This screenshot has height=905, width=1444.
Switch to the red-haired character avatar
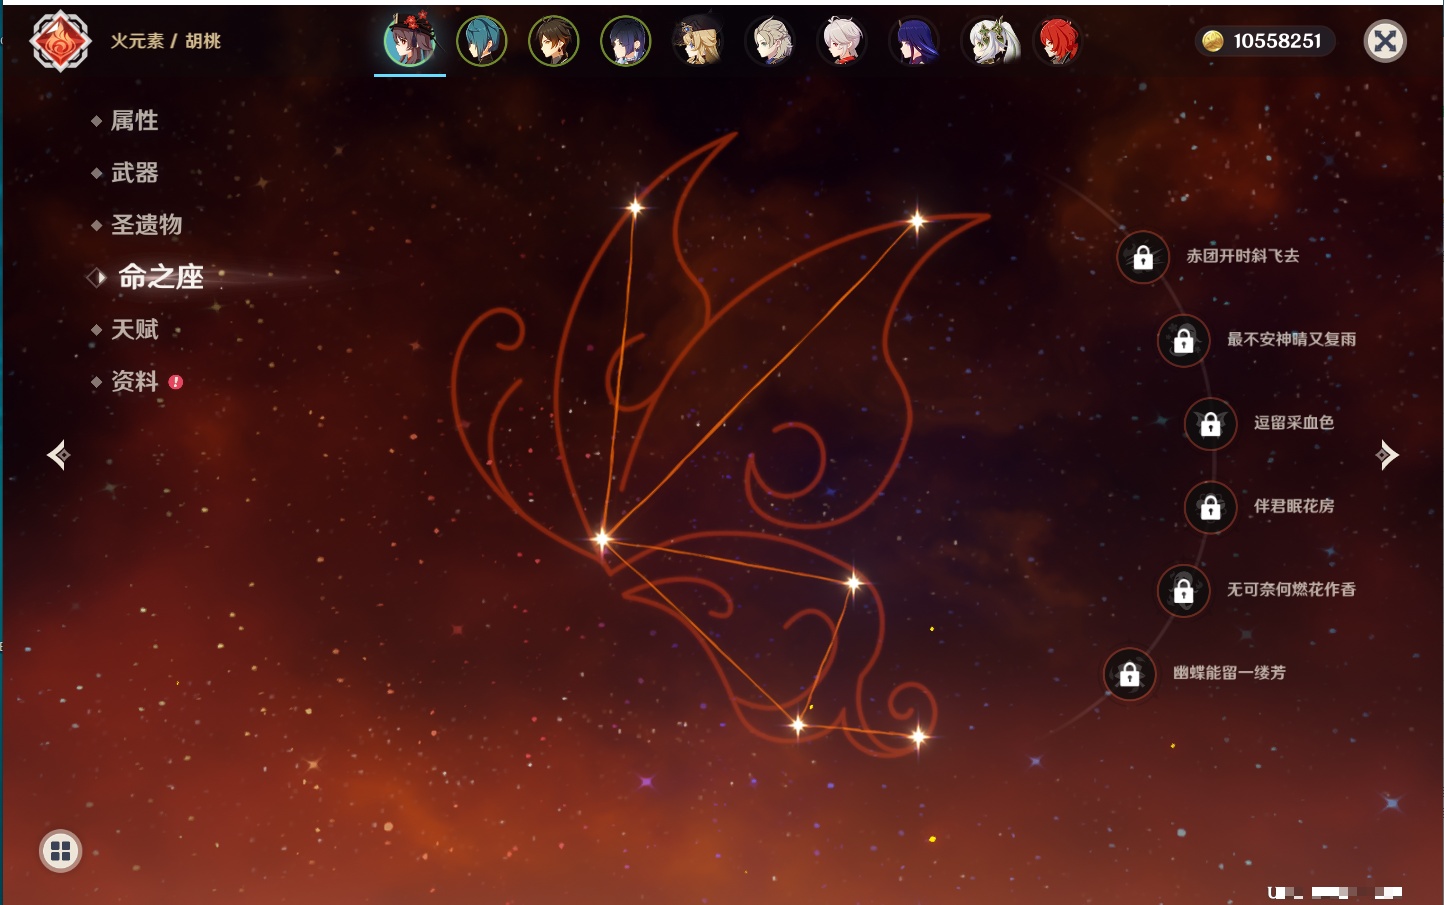[x=1058, y=41]
